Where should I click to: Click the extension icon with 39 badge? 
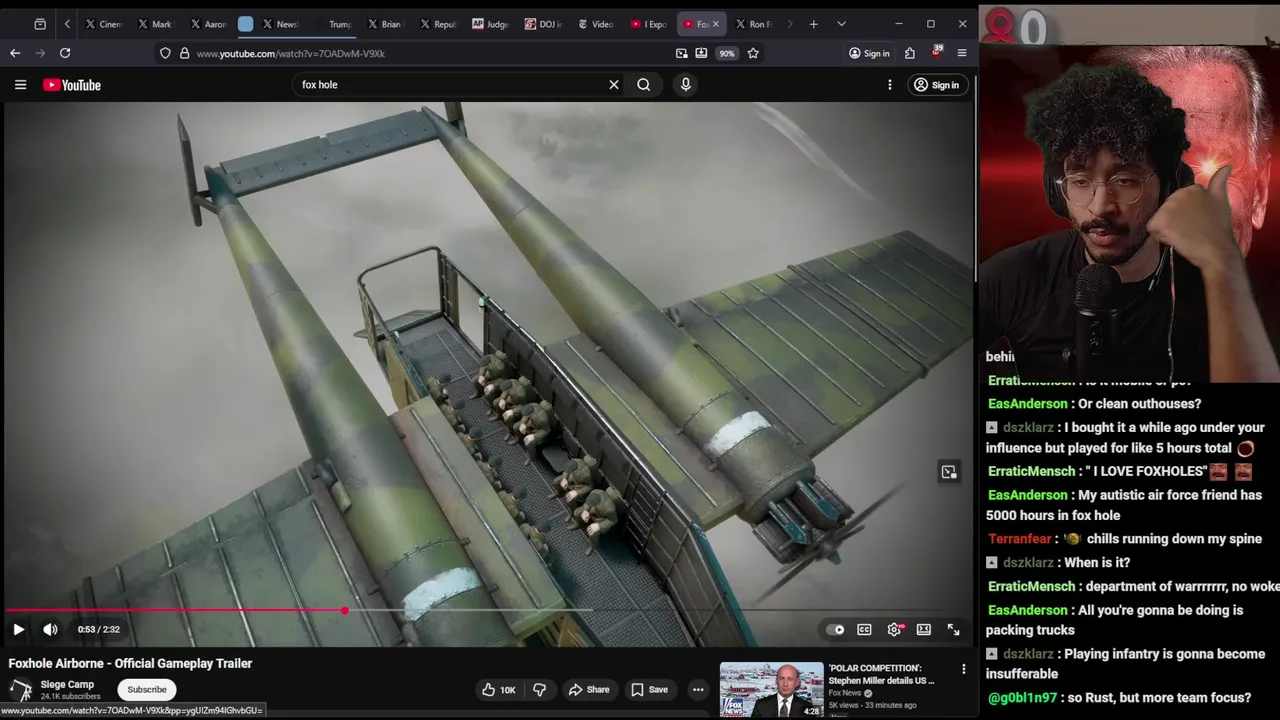click(x=936, y=52)
